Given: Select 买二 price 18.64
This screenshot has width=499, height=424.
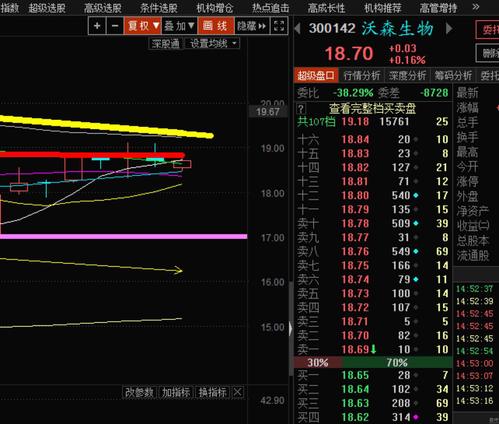Looking at the screenshot, I should tap(355, 389).
